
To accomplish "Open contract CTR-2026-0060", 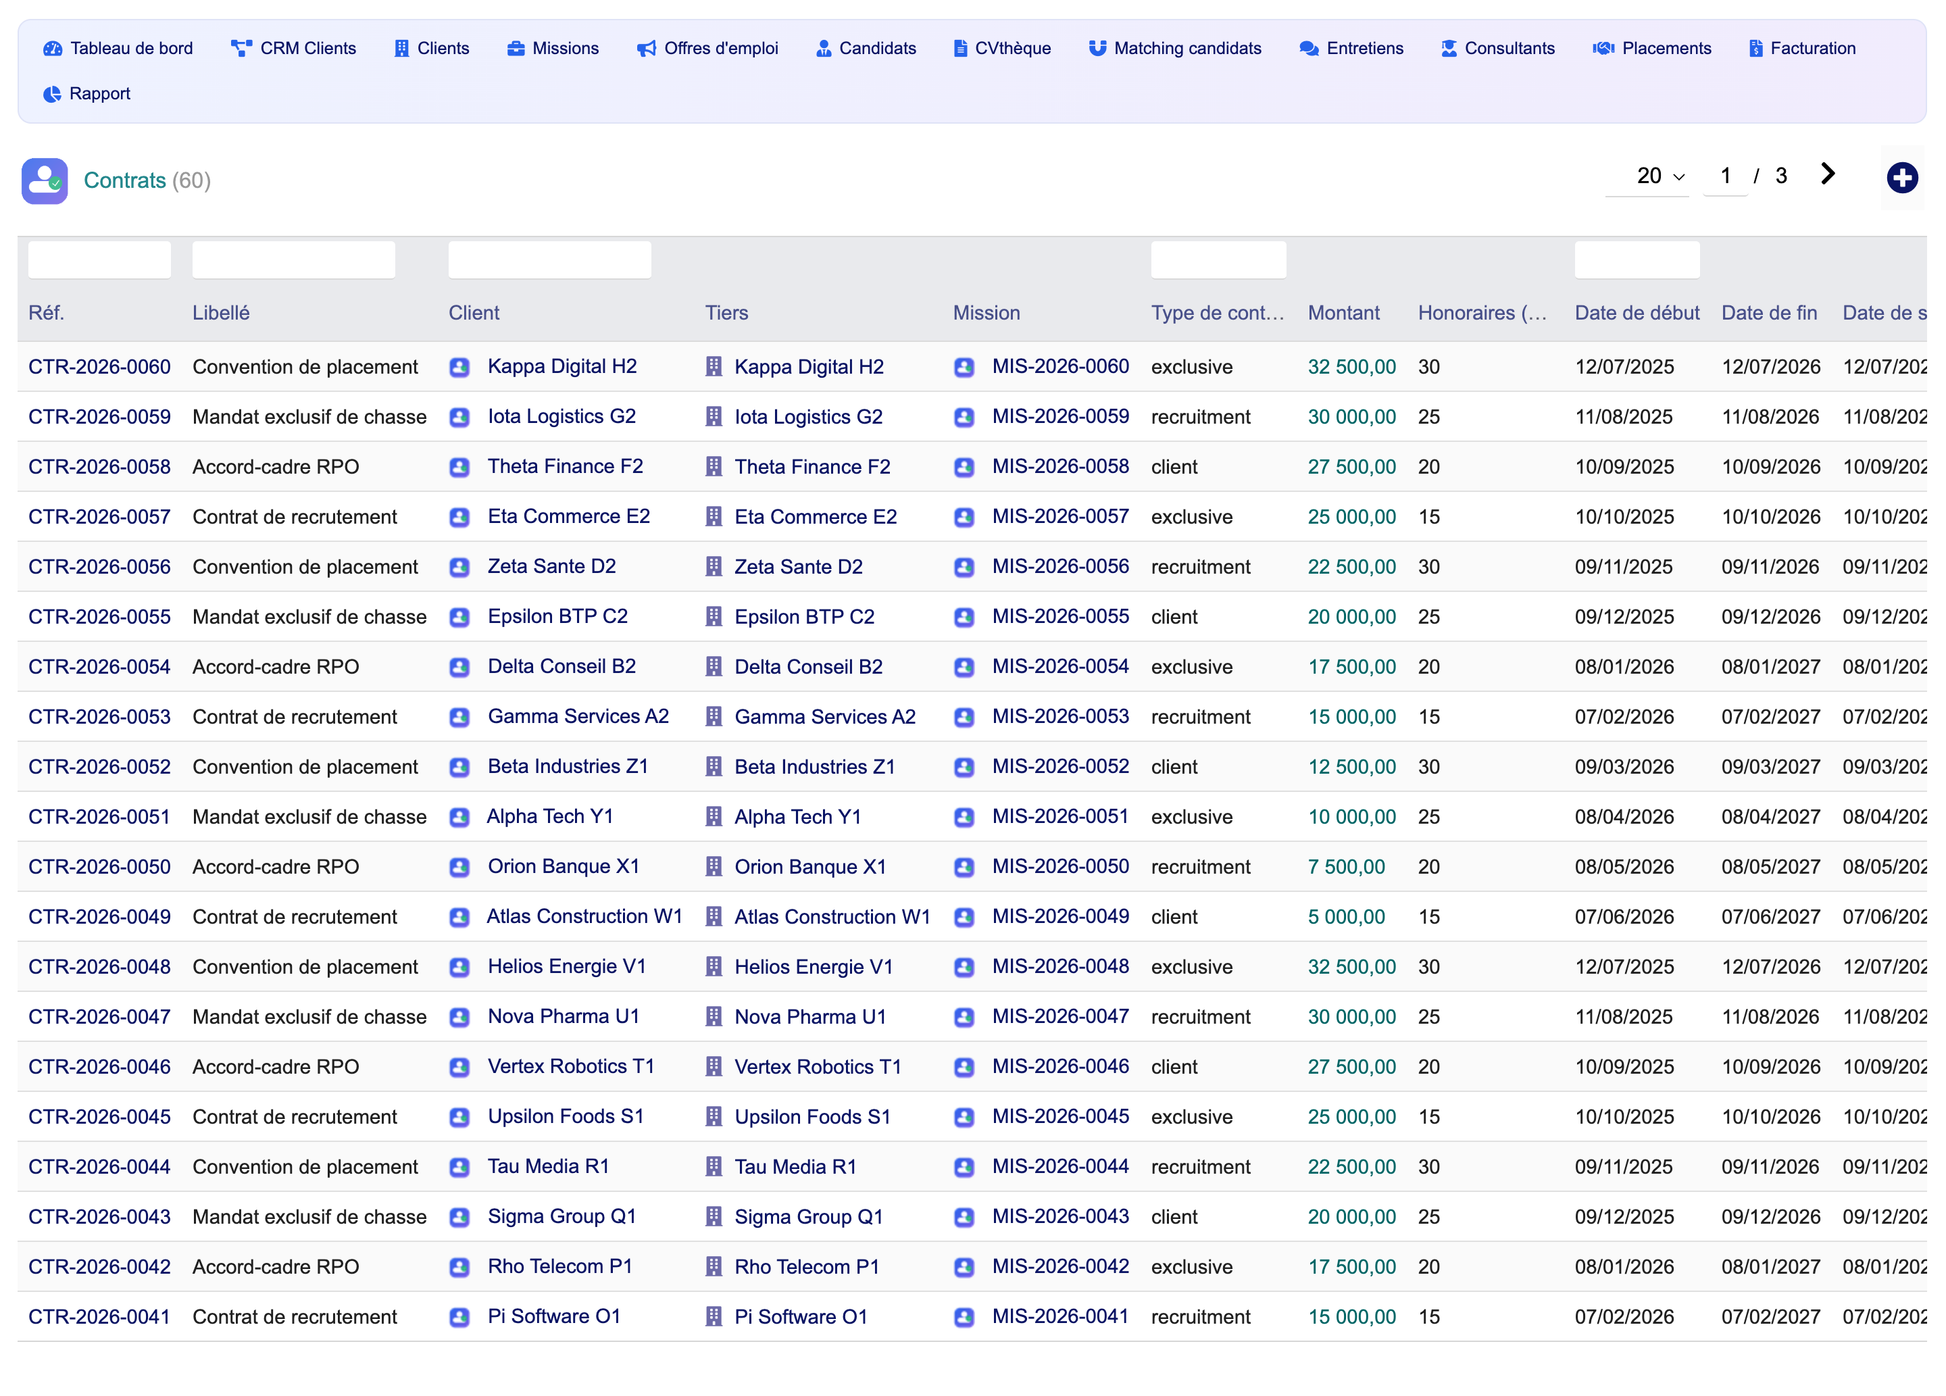I will [x=100, y=367].
